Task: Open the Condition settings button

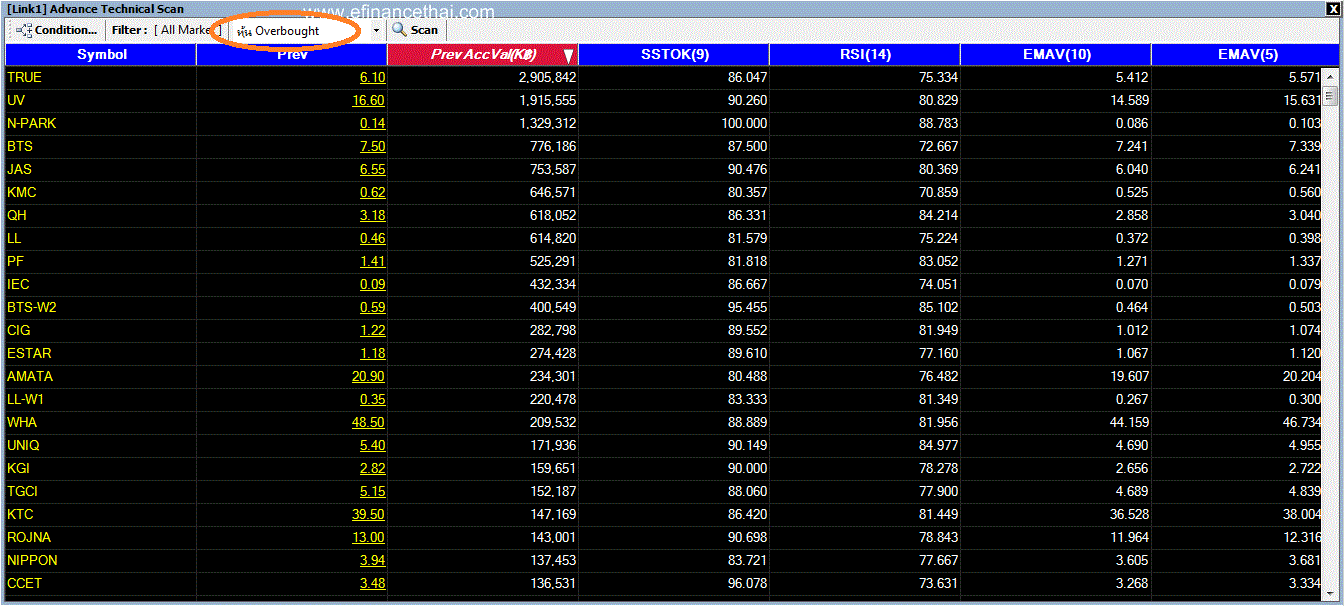Action: pos(57,30)
